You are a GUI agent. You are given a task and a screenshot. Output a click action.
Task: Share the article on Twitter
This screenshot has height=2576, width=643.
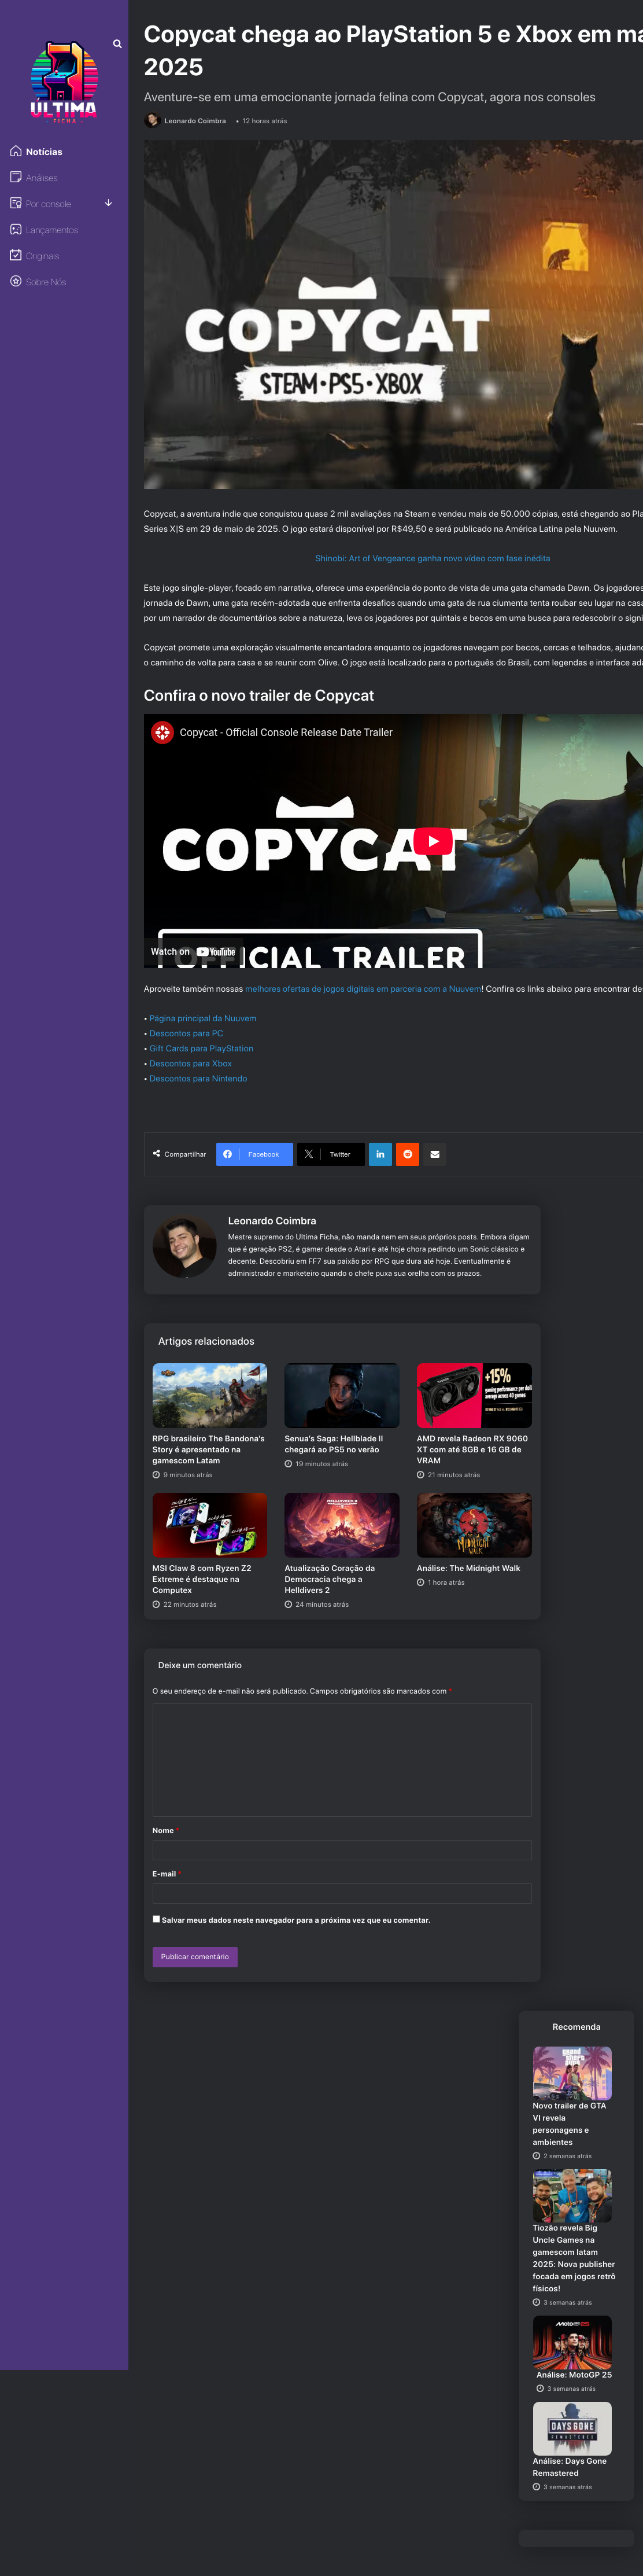tap(330, 1154)
